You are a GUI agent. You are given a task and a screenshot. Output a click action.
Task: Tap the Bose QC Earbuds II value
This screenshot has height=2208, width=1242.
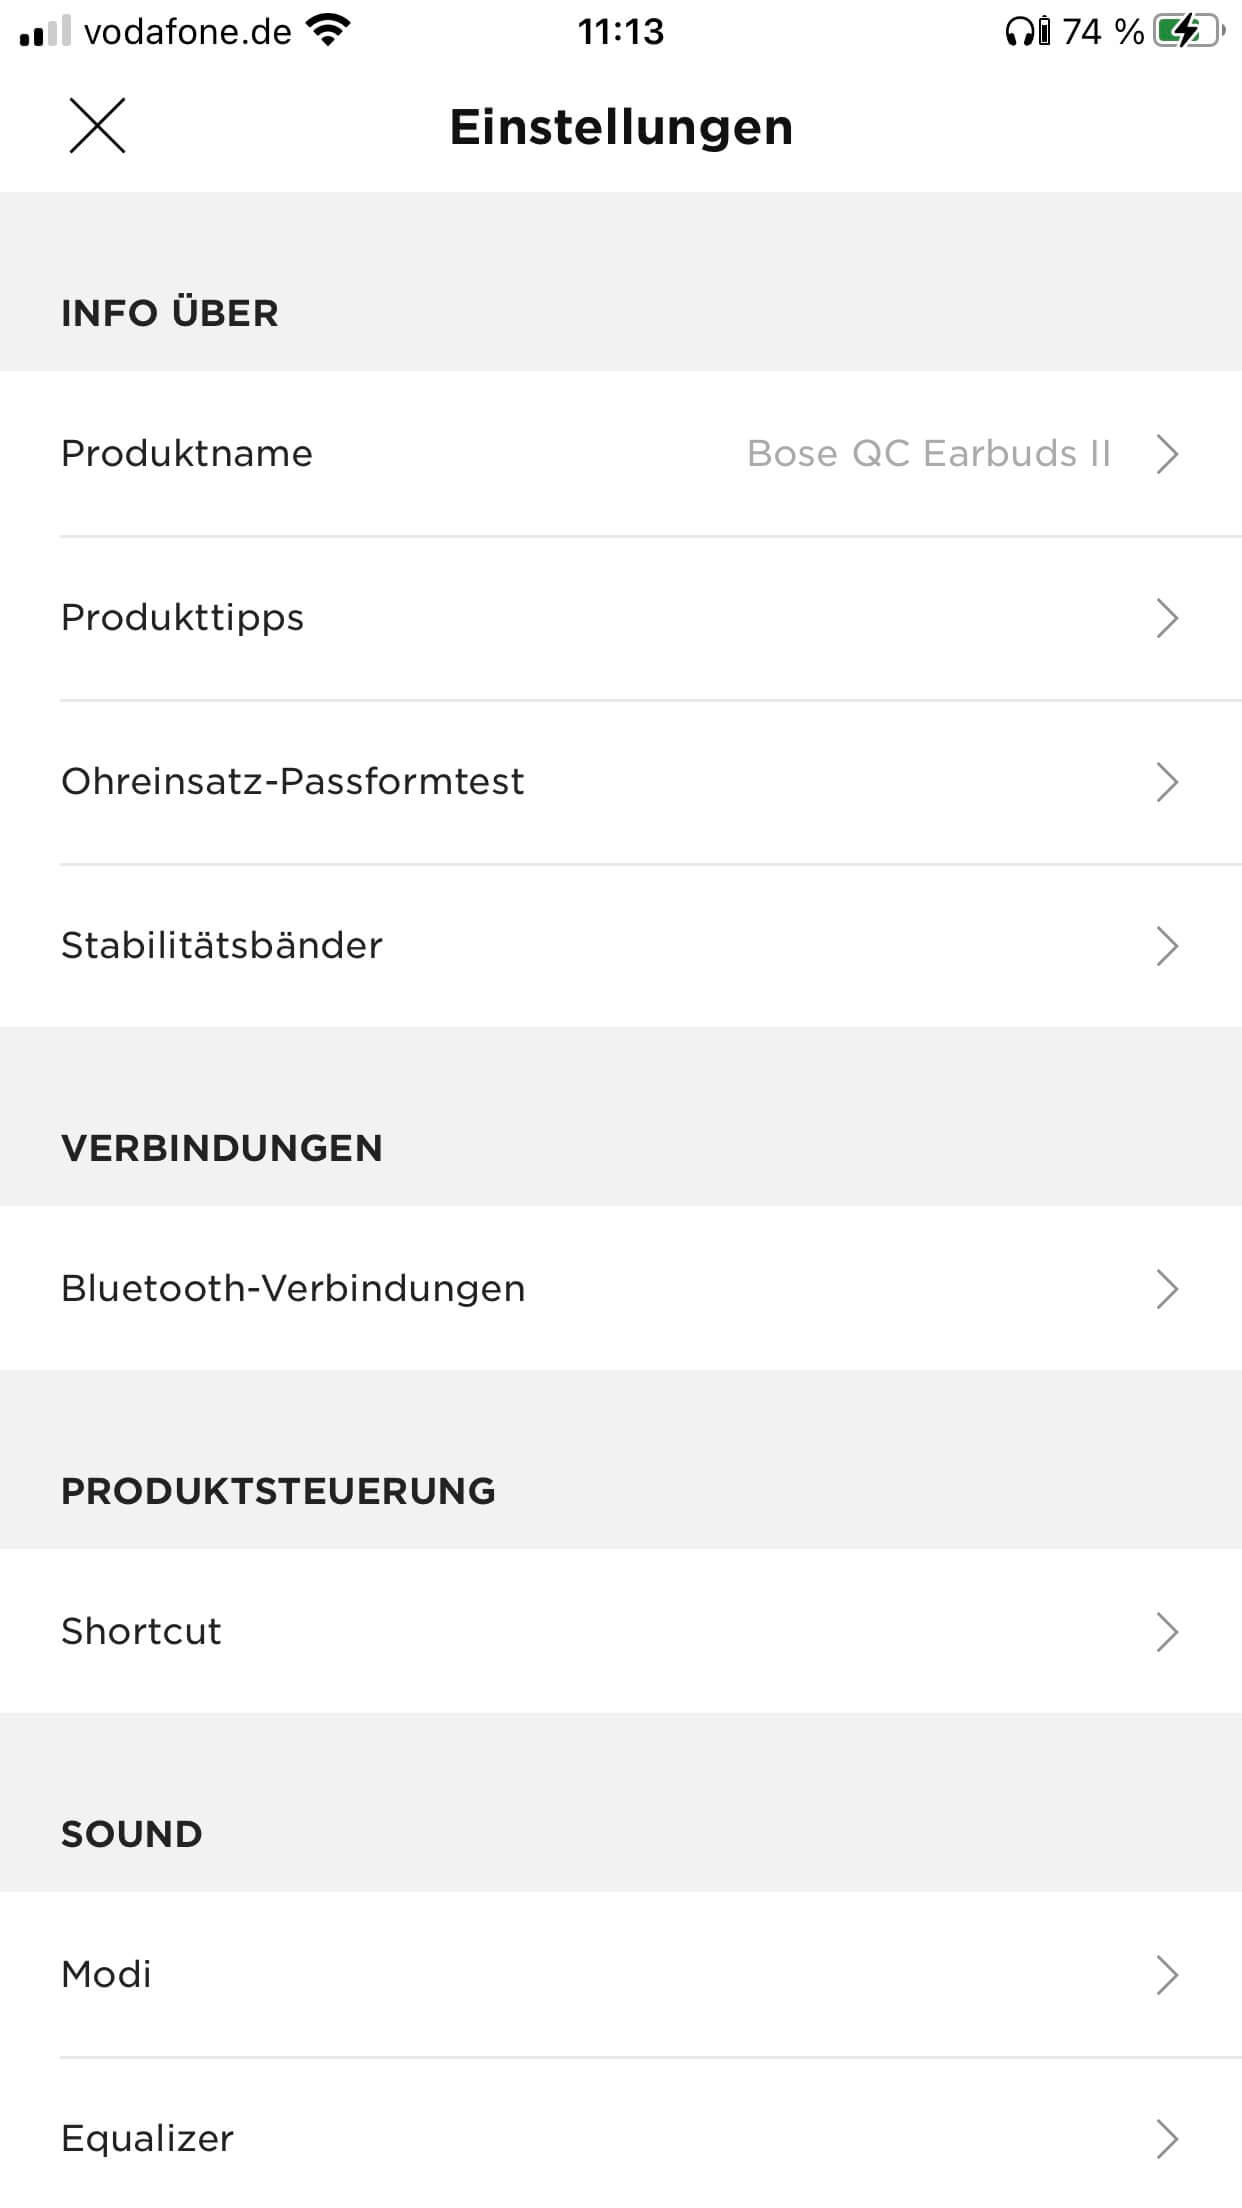929,454
